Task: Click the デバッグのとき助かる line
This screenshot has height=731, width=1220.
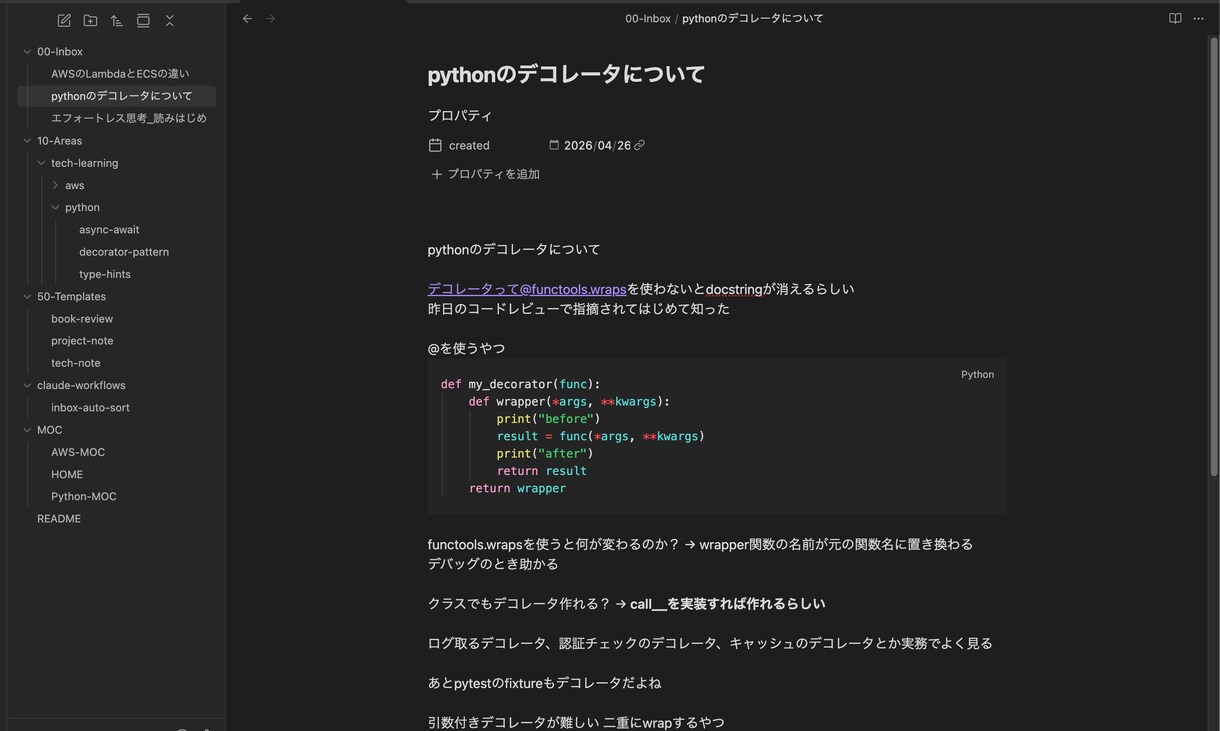Action: coord(493,564)
